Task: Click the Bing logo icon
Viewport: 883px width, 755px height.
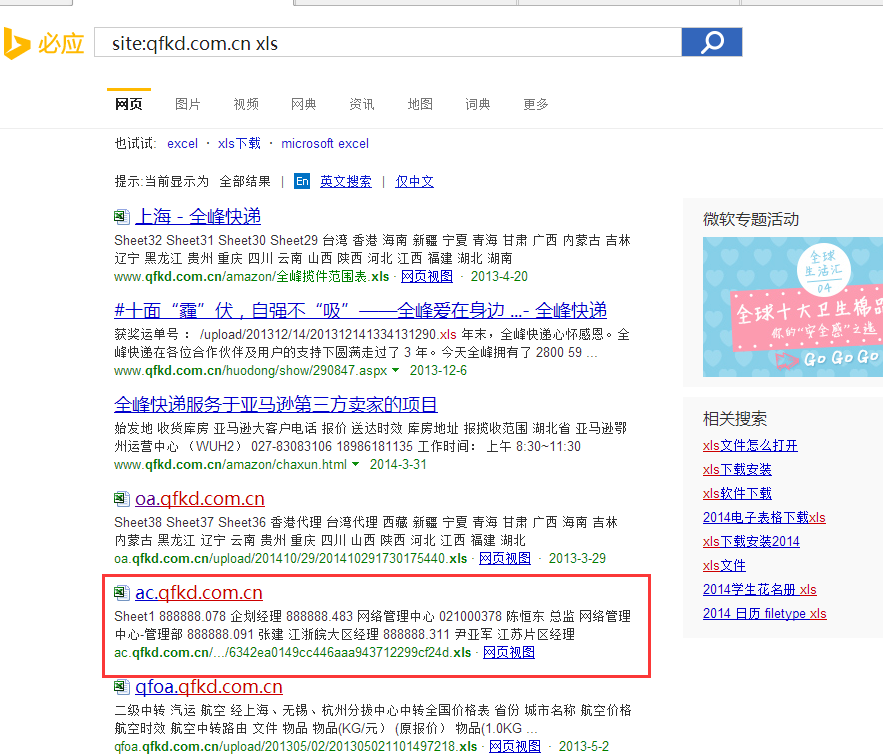Action: click(x=17, y=43)
